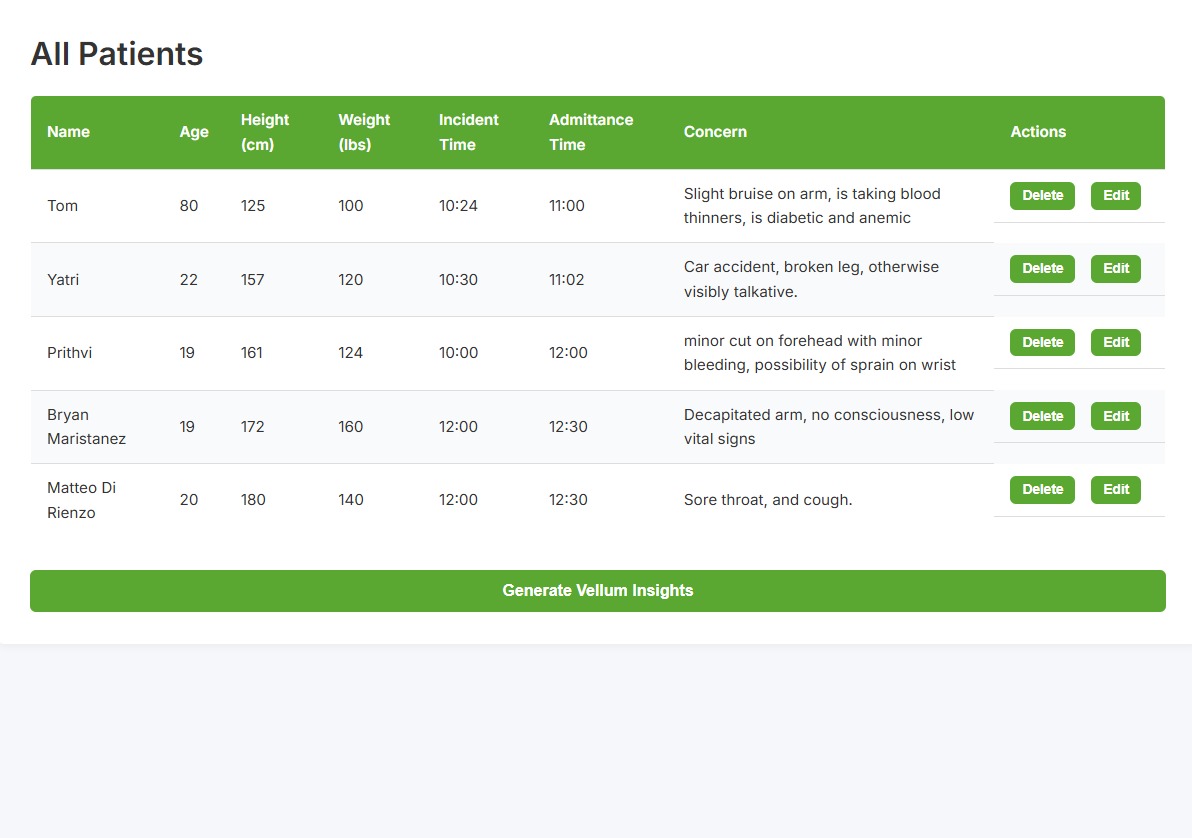
Task: Click Bryan's height value 172
Action: (252, 427)
